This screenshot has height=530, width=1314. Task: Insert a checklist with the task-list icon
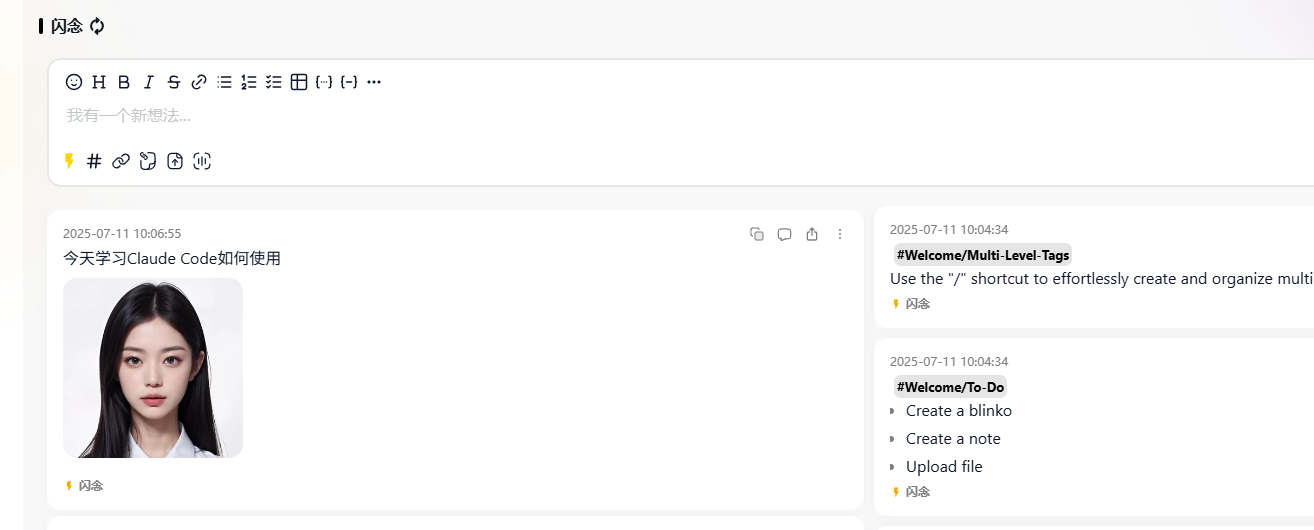[274, 82]
